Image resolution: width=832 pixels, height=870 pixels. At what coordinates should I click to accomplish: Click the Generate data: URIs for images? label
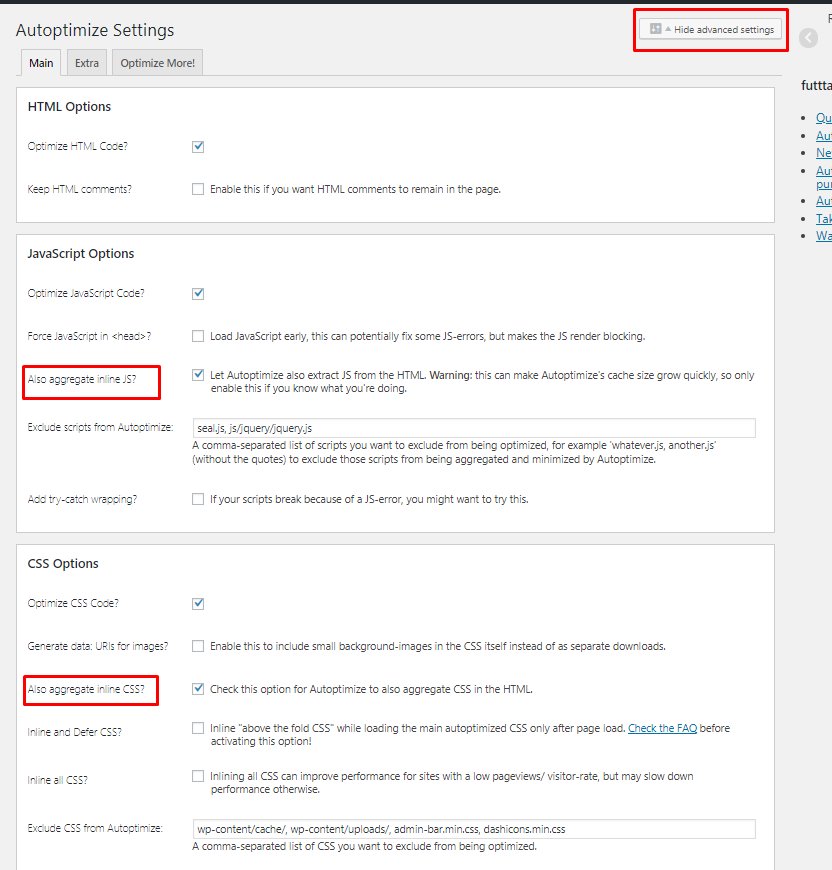pos(98,647)
